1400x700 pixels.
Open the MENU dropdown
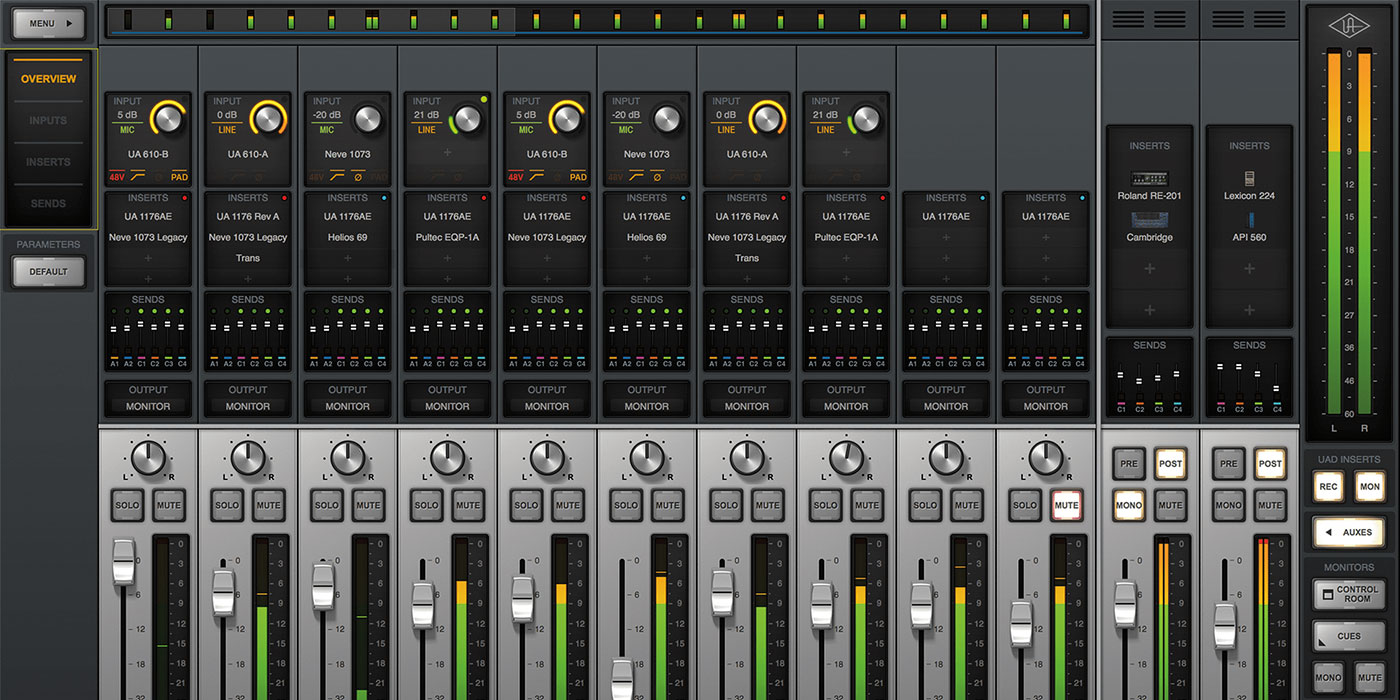pos(49,23)
